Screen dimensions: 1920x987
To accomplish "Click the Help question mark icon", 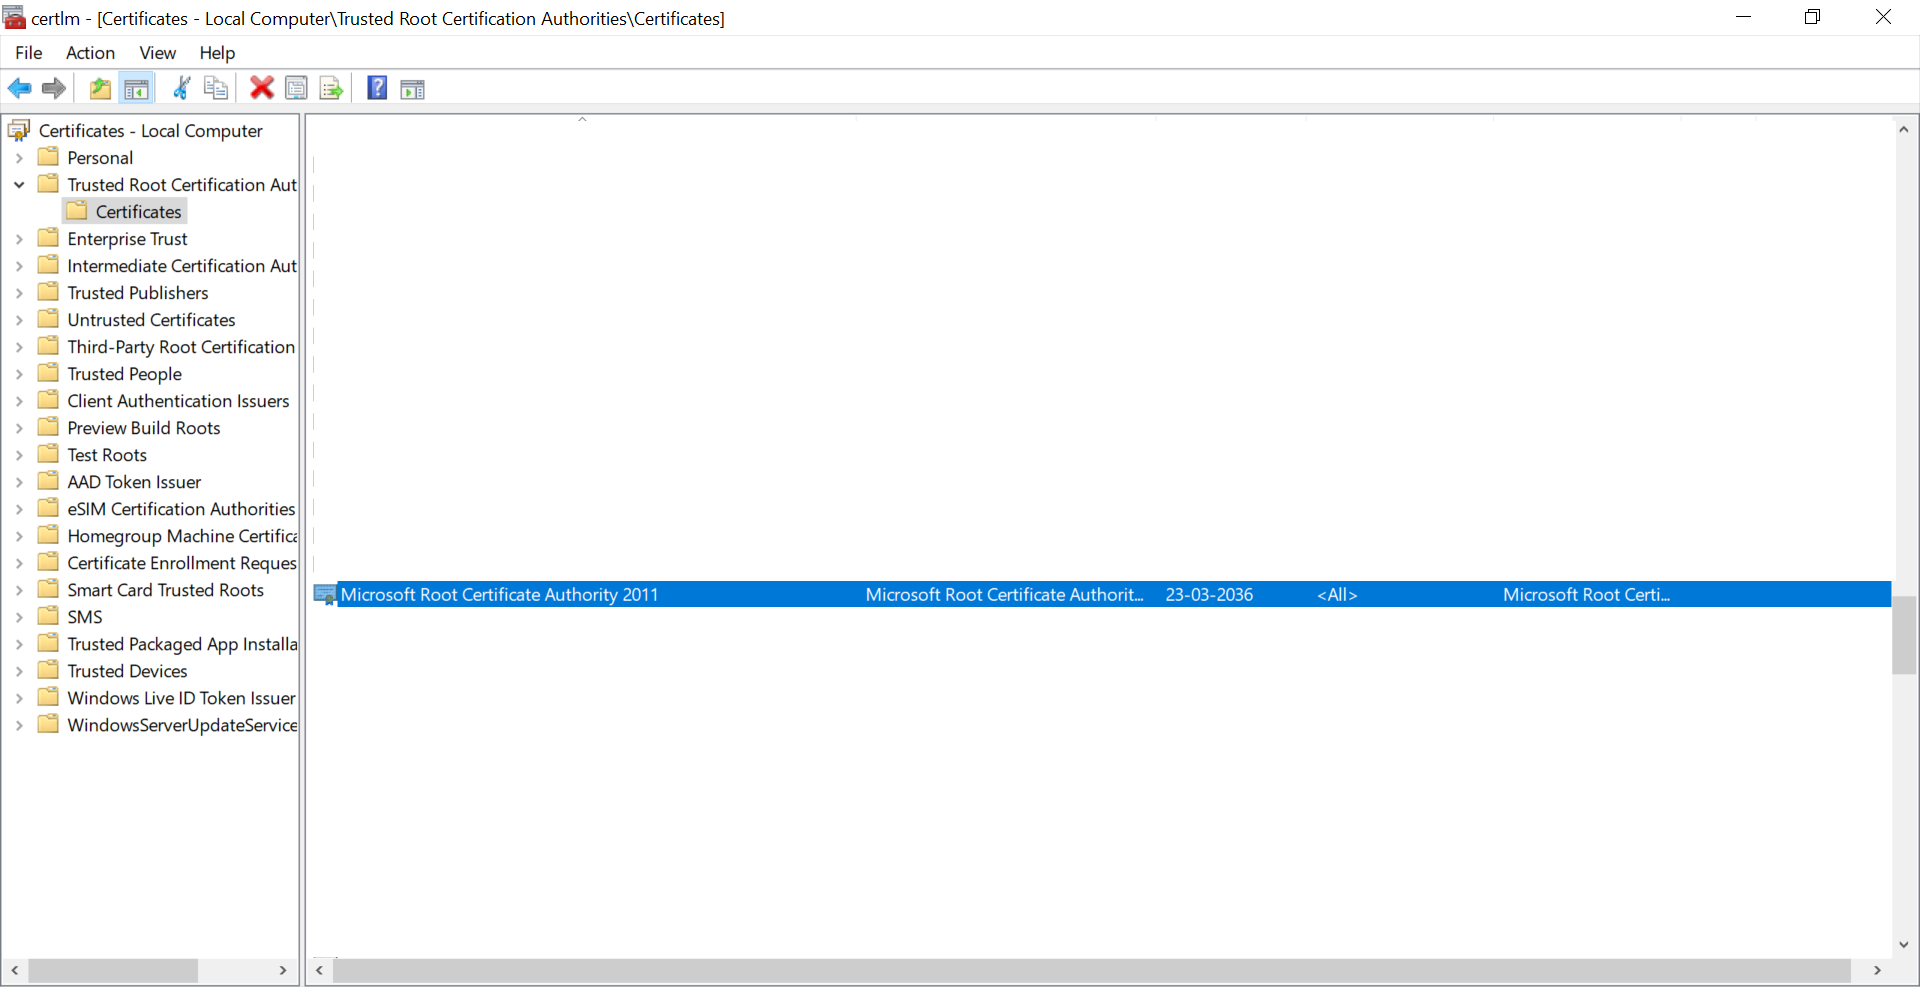I will click(377, 89).
